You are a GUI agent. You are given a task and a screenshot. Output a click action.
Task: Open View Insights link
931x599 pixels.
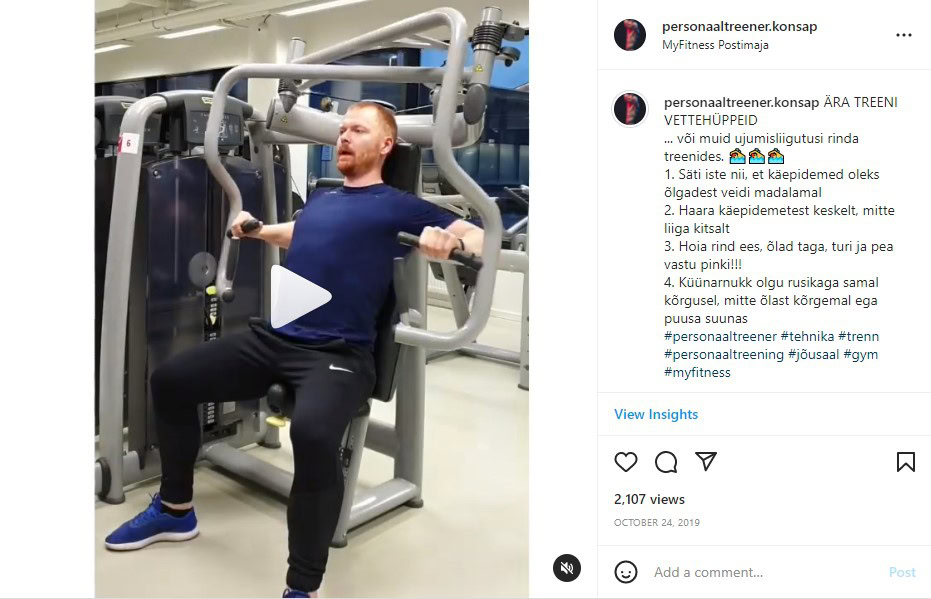(656, 414)
